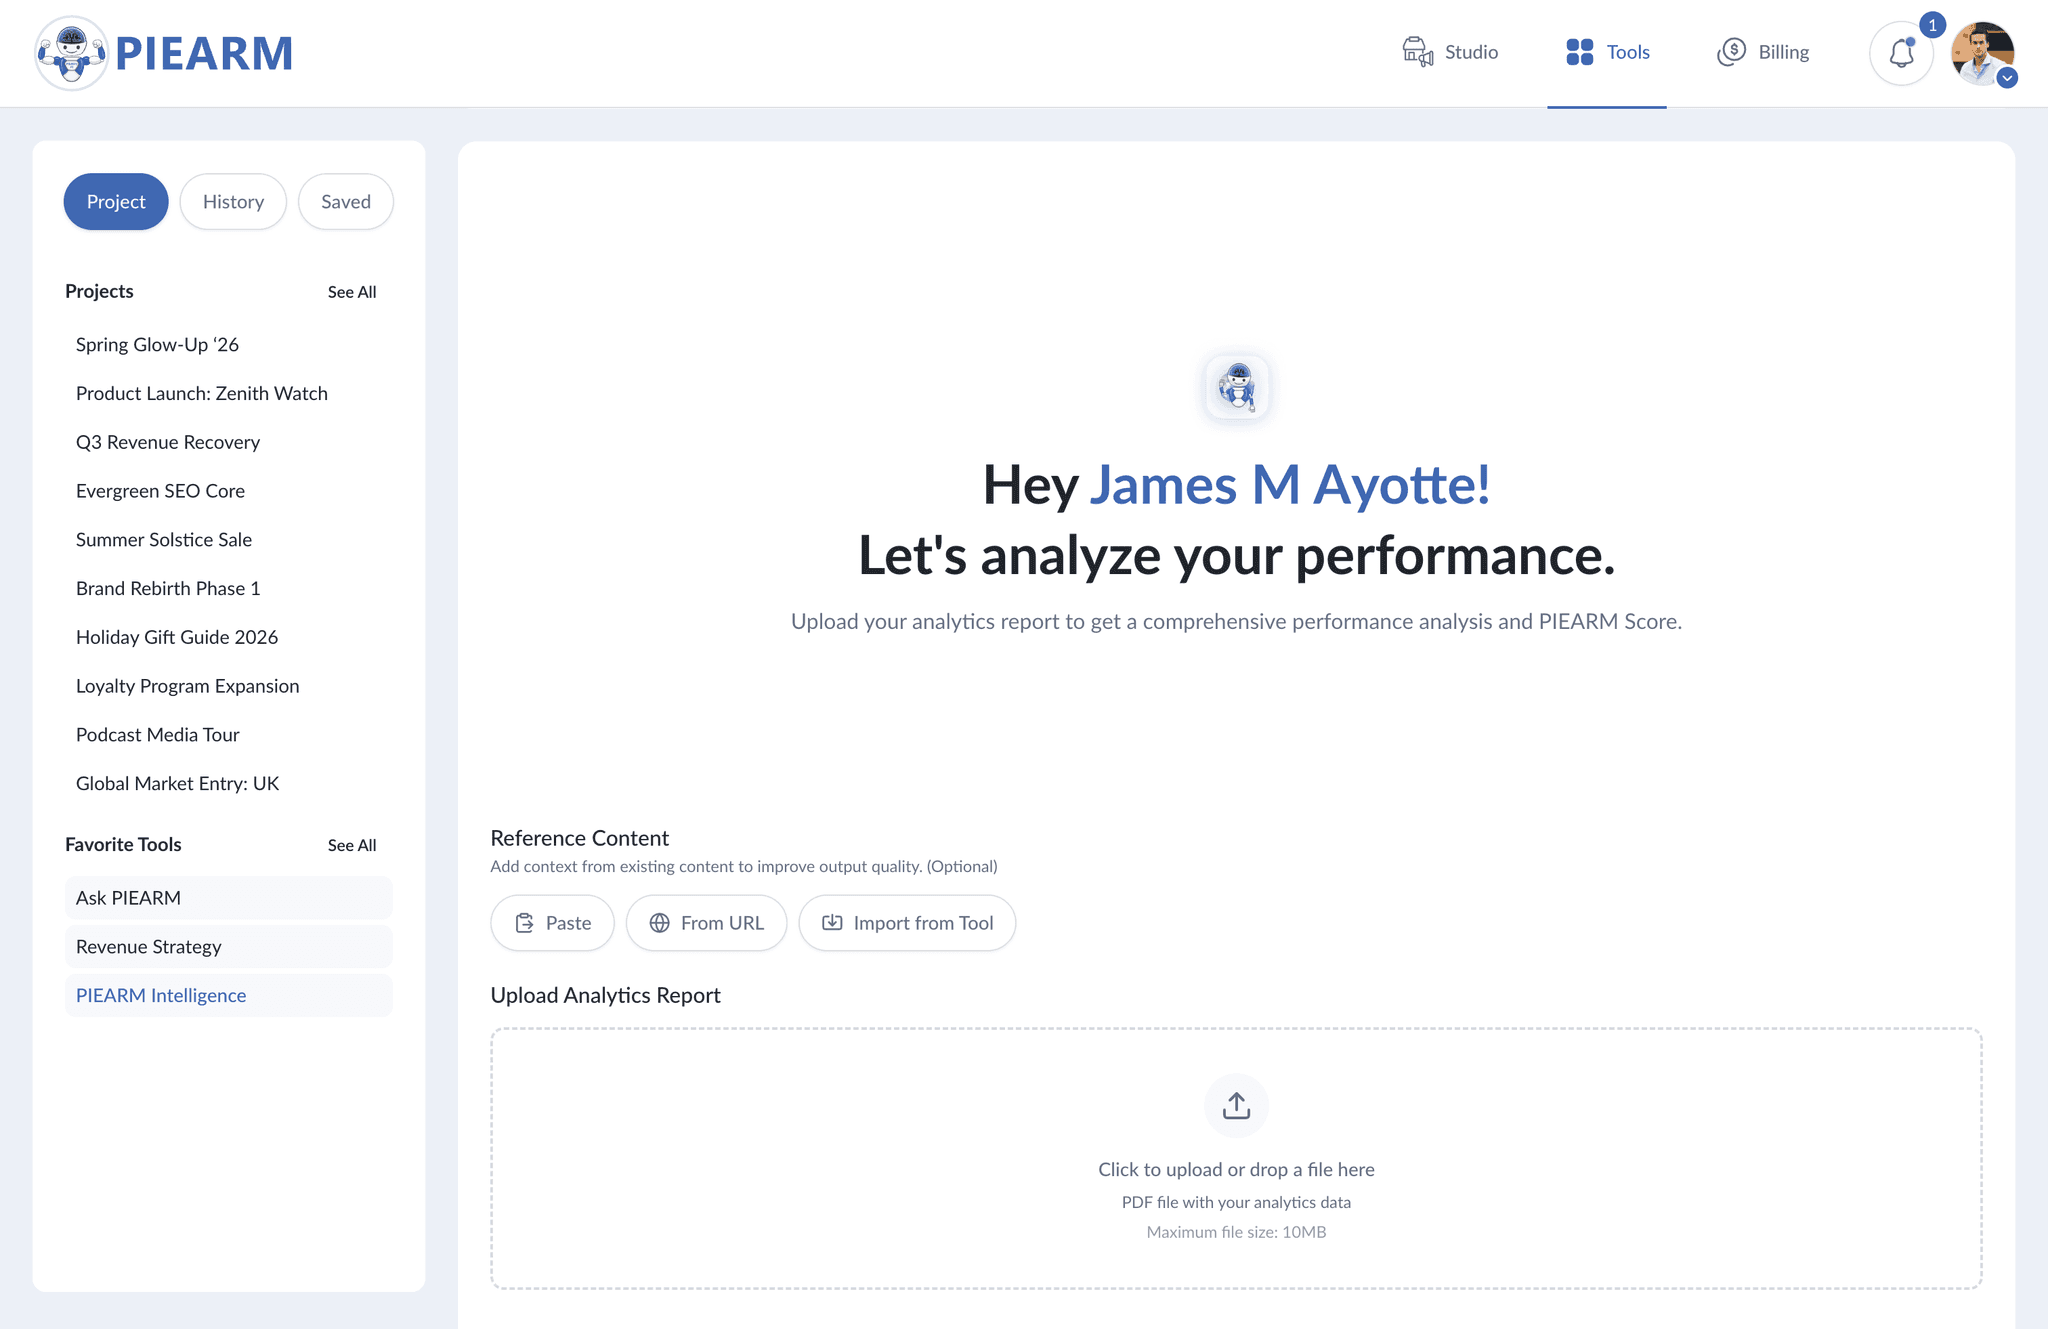This screenshot has height=1329, width=2048.
Task: Click the Paste button
Action: tap(552, 923)
